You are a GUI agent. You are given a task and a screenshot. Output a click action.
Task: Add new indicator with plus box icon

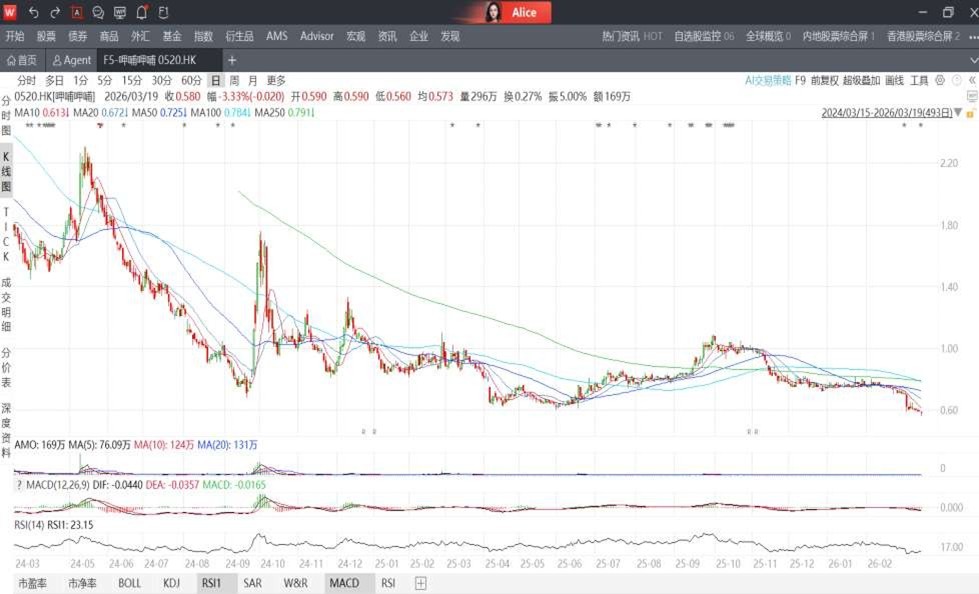[x=421, y=583]
